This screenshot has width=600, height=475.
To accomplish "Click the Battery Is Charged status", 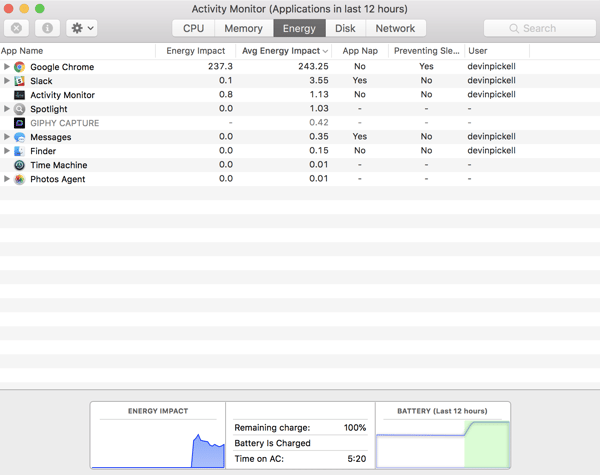I will 272,443.
